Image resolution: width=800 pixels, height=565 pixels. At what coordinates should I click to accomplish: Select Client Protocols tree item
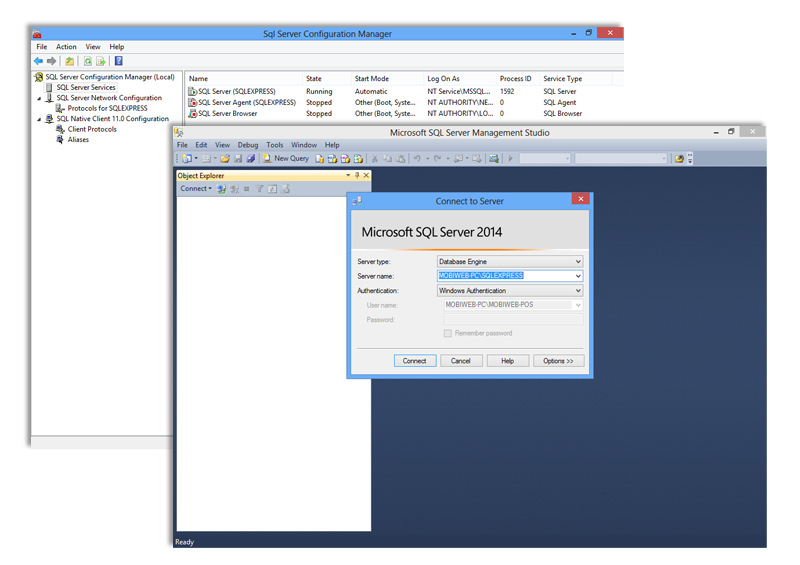(92, 129)
